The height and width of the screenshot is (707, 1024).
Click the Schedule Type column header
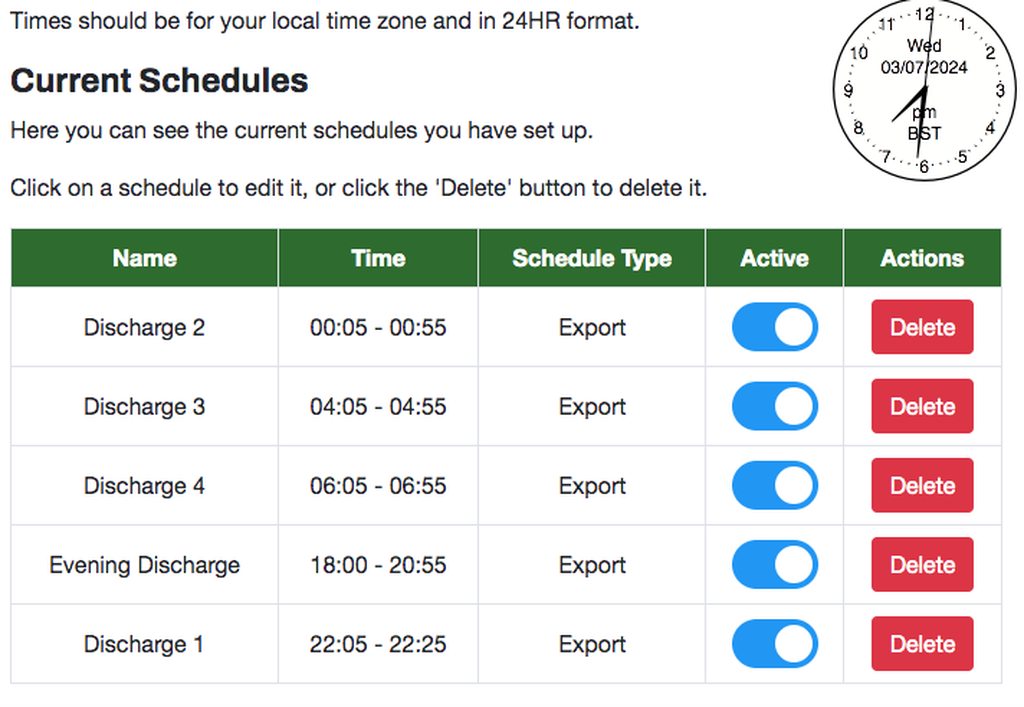point(591,258)
